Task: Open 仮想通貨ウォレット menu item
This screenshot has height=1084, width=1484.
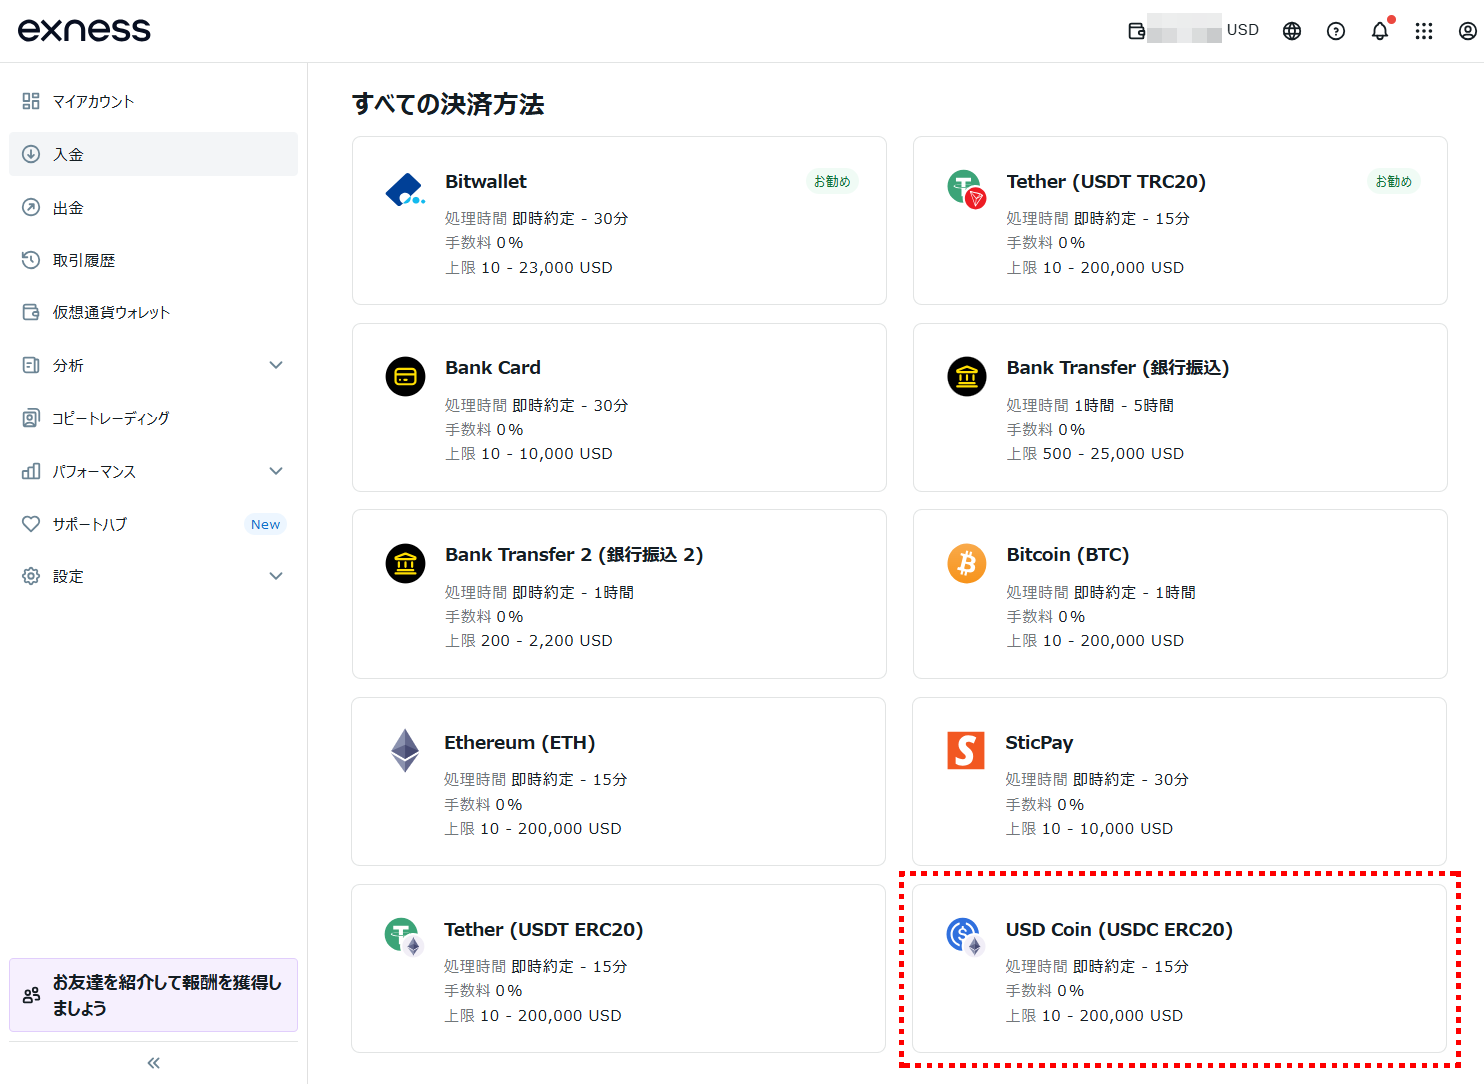Action: (153, 312)
